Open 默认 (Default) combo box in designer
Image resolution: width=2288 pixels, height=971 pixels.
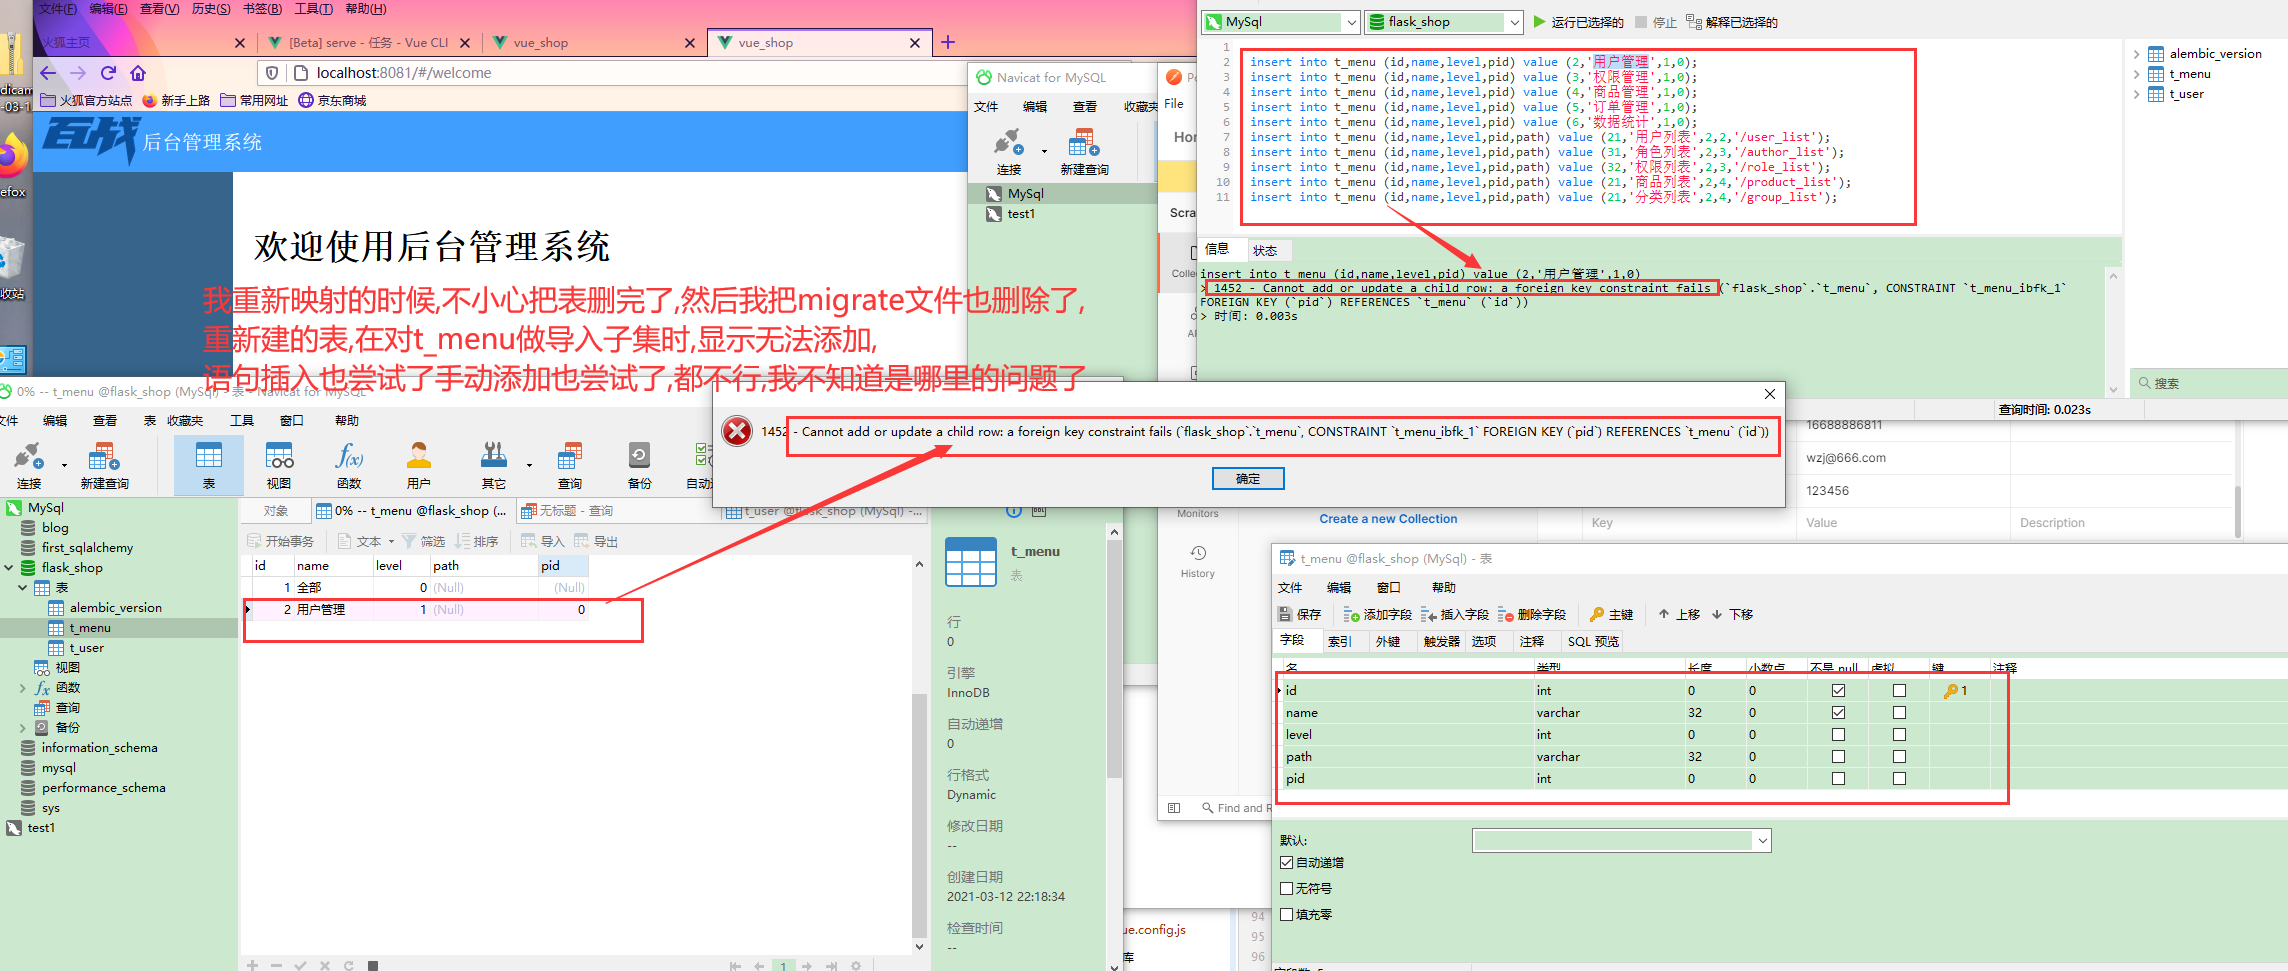(1762, 841)
